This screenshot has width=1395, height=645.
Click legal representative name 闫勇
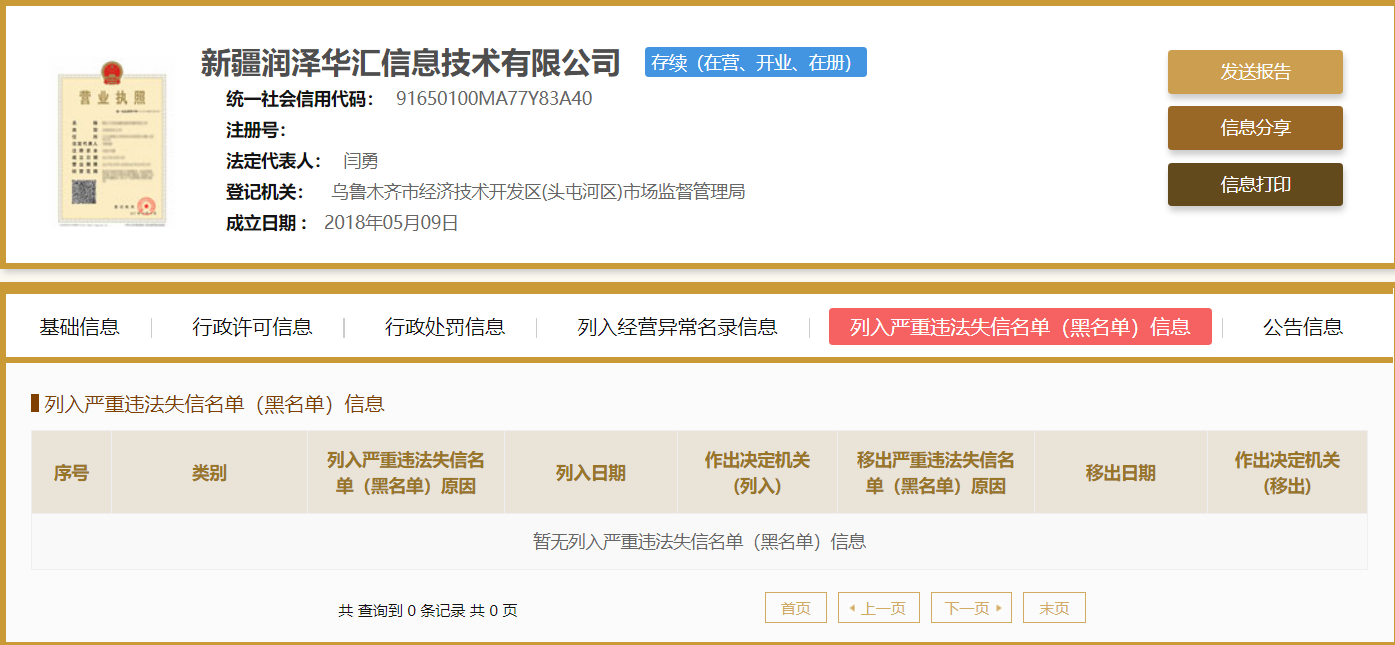pos(360,161)
